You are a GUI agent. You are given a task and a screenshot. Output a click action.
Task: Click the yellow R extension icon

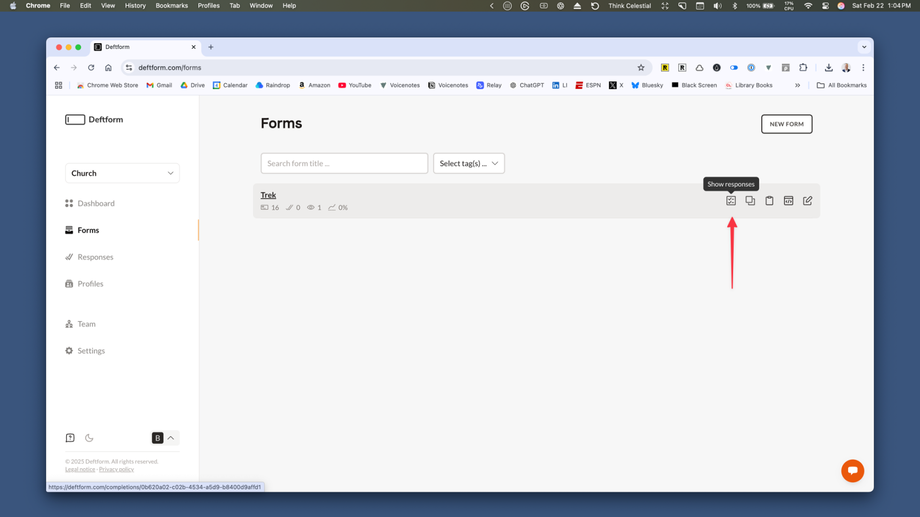pyautogui.click(x=665, y=67)
